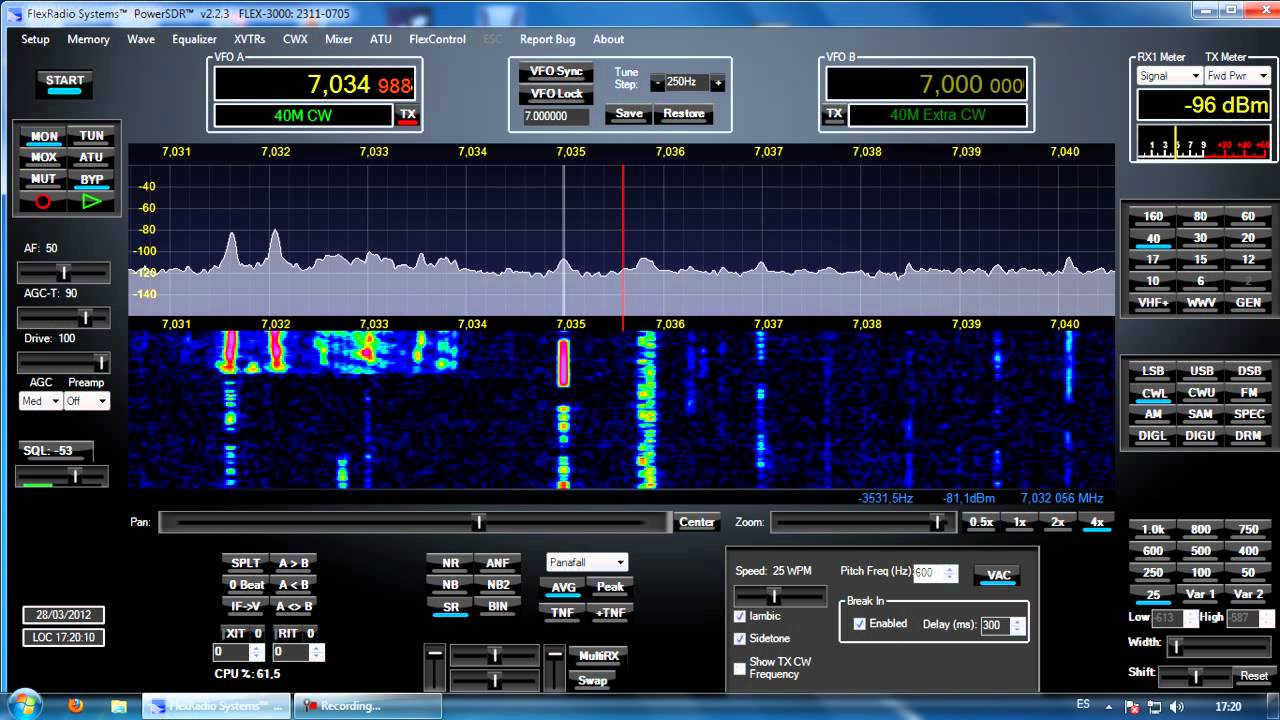Select the 1.0k filter button
This screenshot has height=720, width=1280.
[x=1153, y=529]
